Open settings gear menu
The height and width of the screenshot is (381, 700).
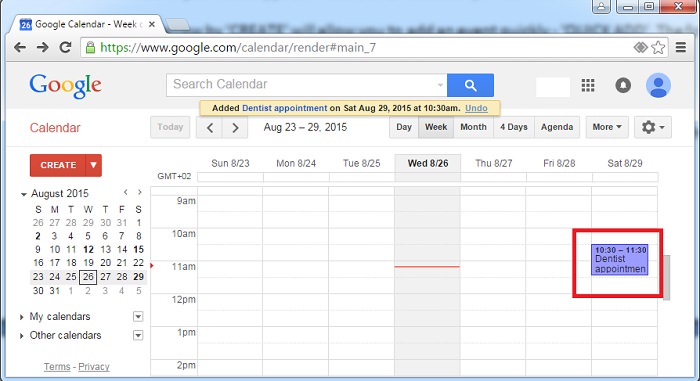point(653,127)
